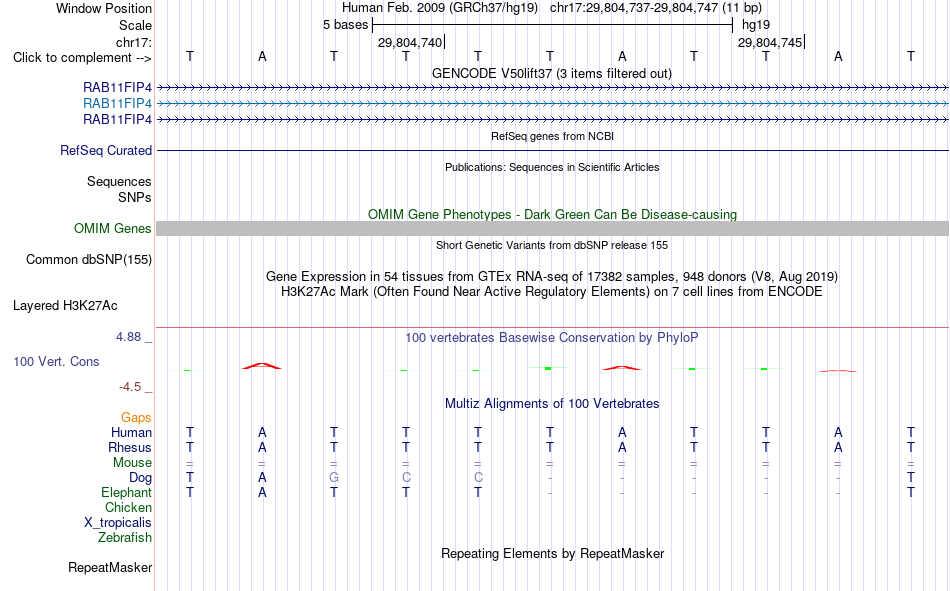Select the X_tropicalis alignment row label
The width and height of the screenshot is (950, 591).
click(x=118, y=523)
